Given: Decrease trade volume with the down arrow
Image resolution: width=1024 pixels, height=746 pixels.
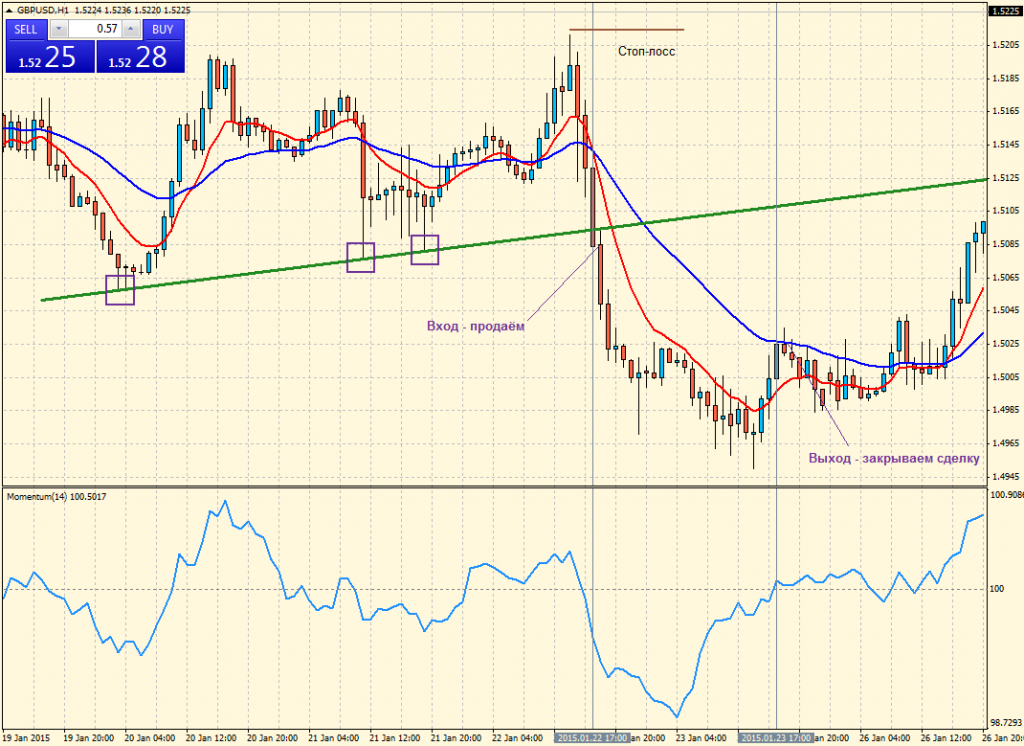Looking at the screenshot, I should [59, 29].
